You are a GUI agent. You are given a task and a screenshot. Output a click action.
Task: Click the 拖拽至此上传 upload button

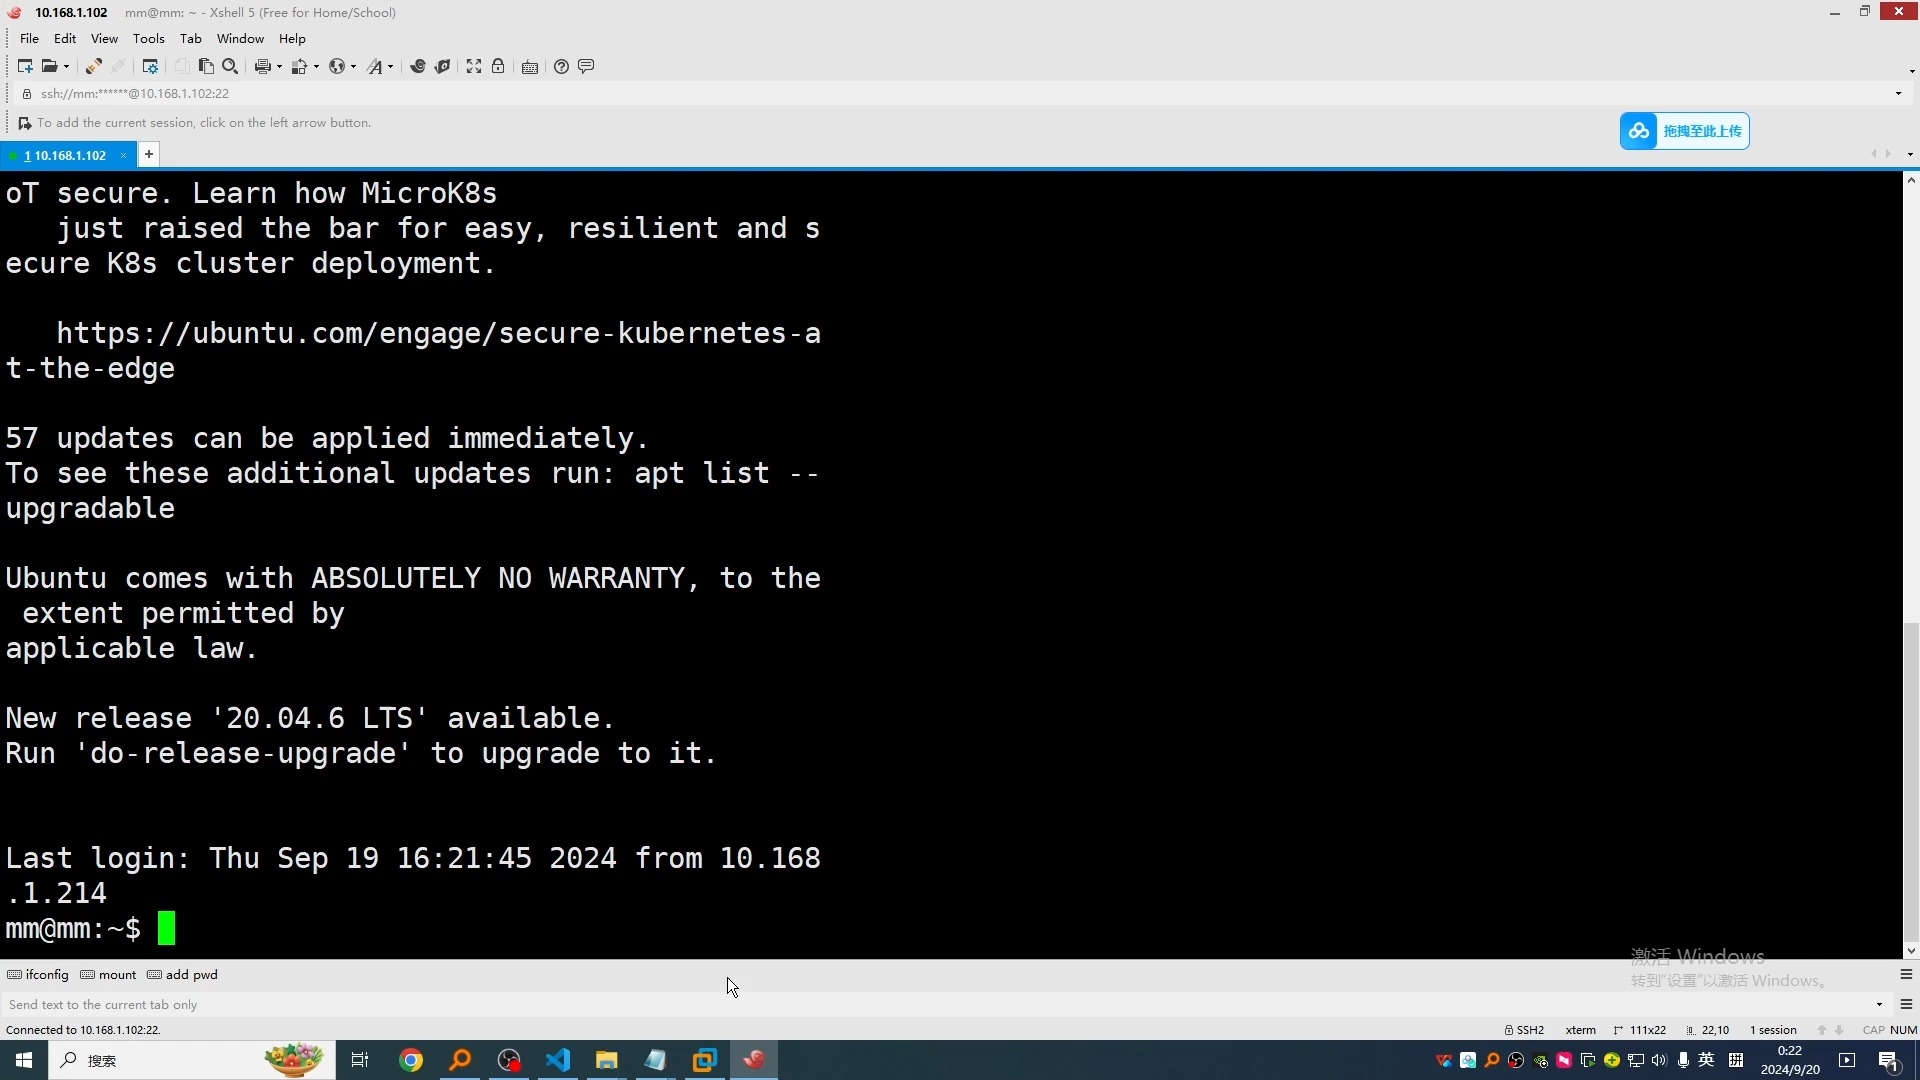[x=1684, y=131]
